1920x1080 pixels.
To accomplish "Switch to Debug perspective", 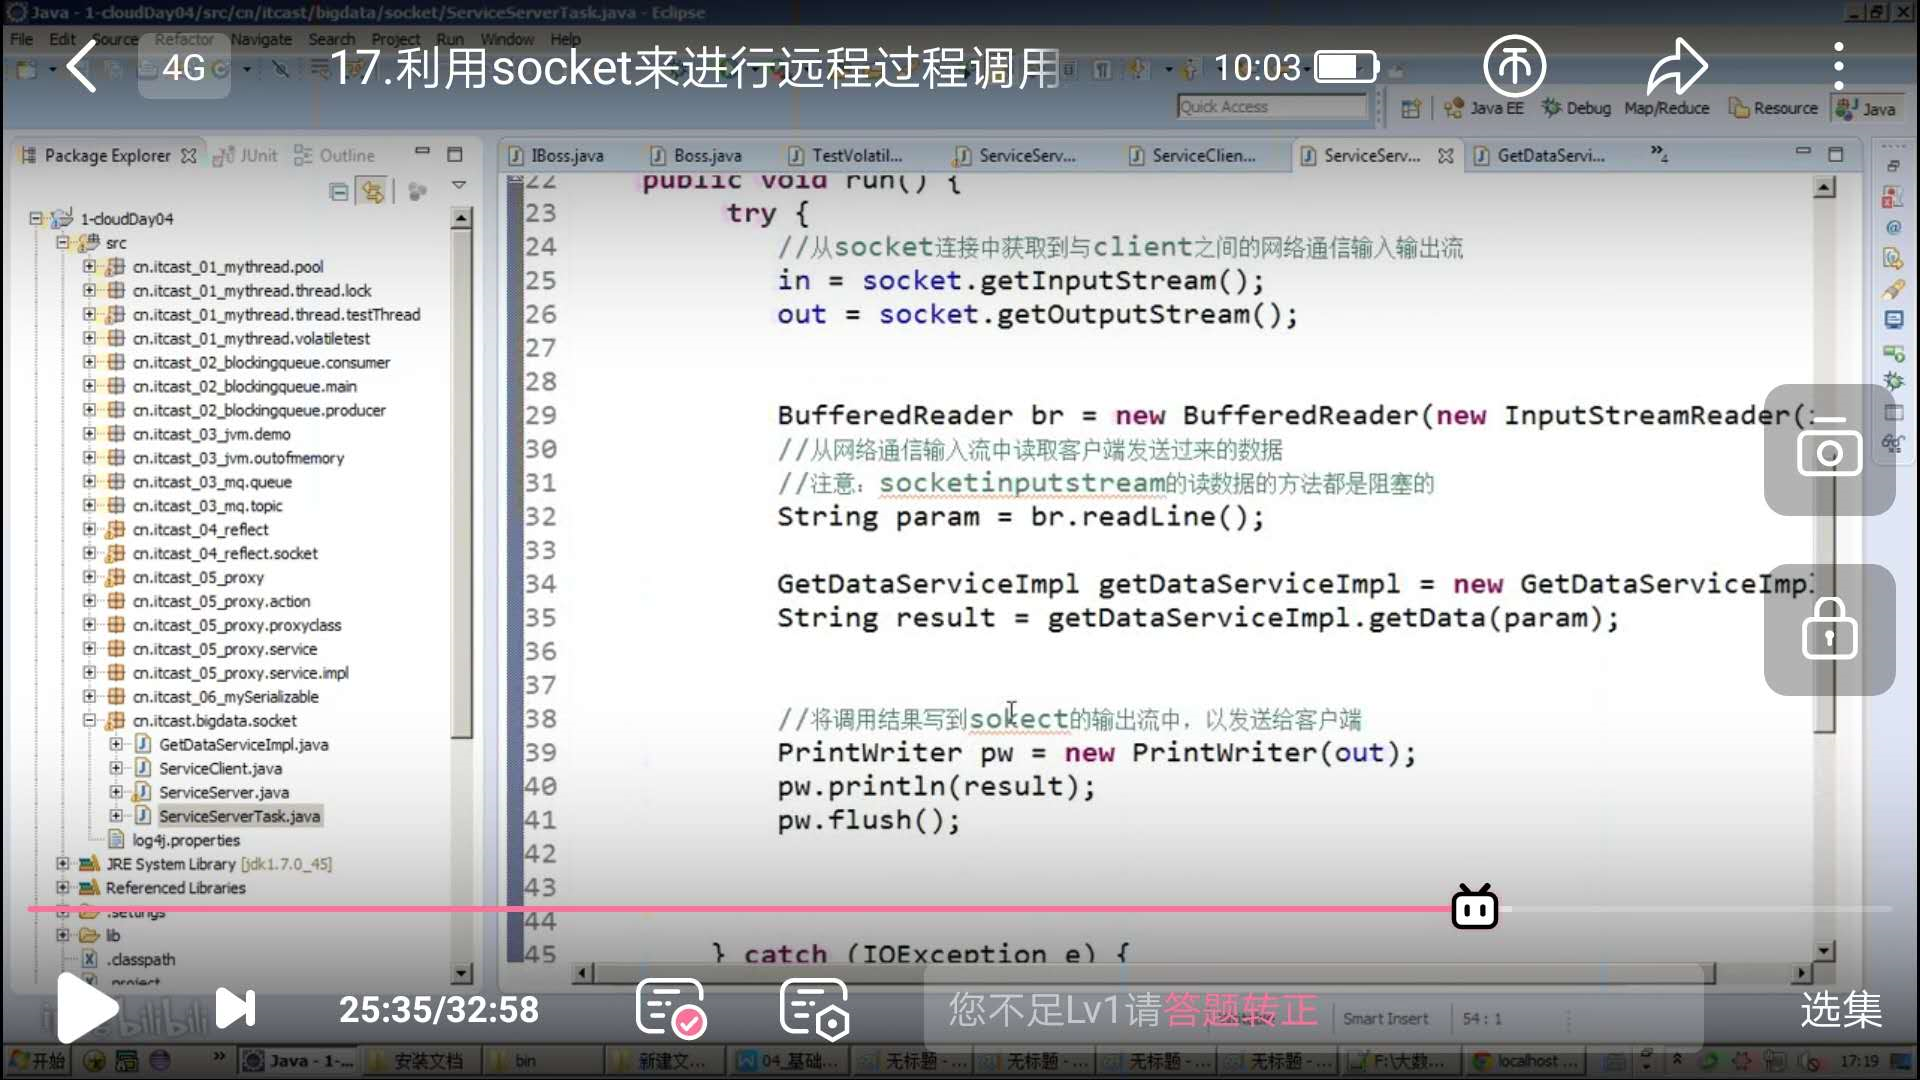I will pos(1576,108).
